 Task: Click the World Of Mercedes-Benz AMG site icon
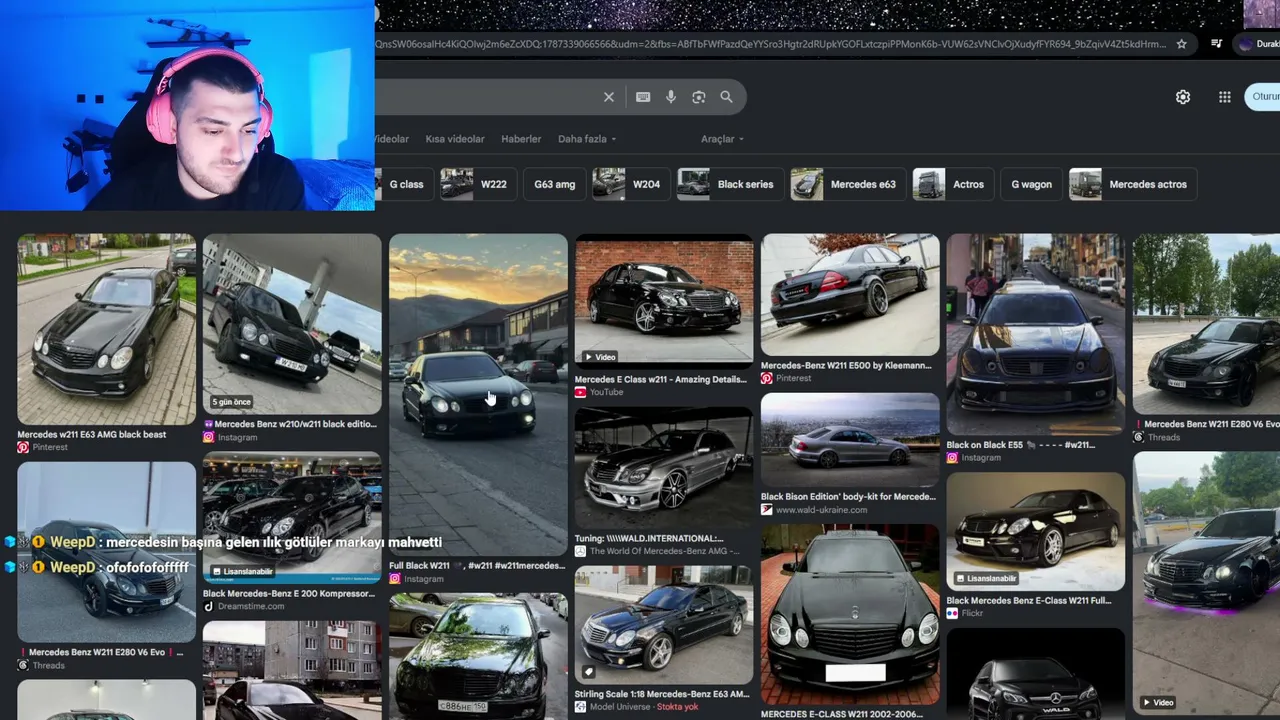tap(580, 551)
